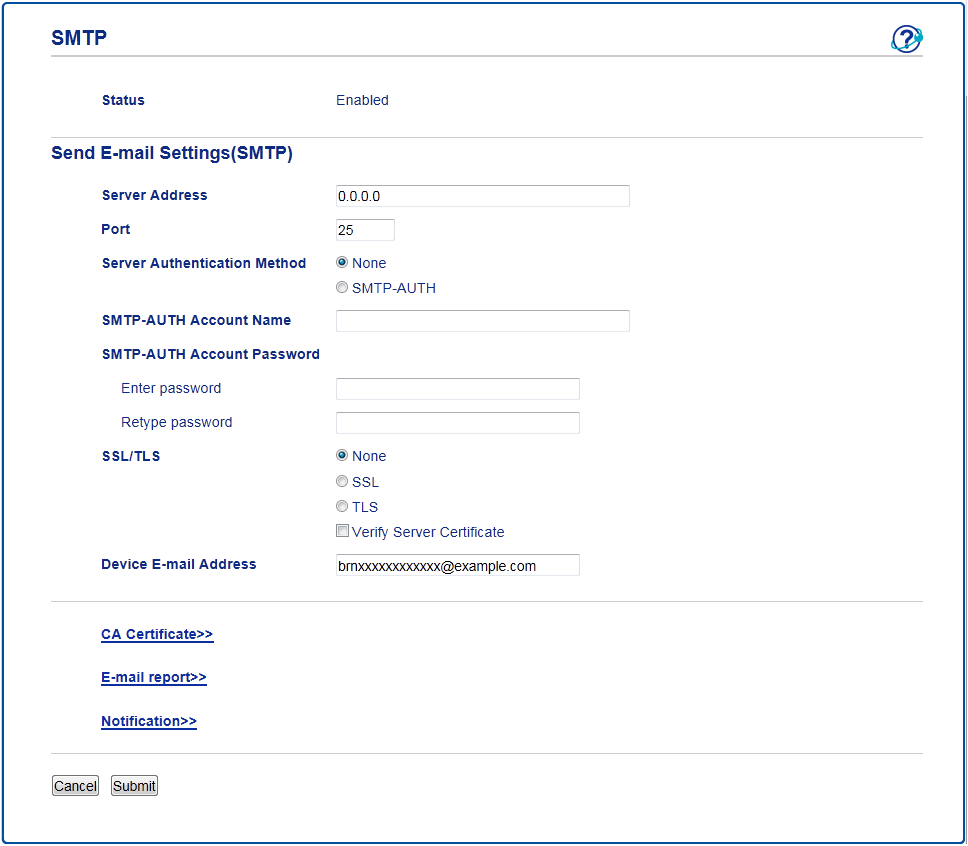Screen dimensions: 968x846
Task: Choose SMTP-AUTH authentication radio button
Action: point(342,288)
